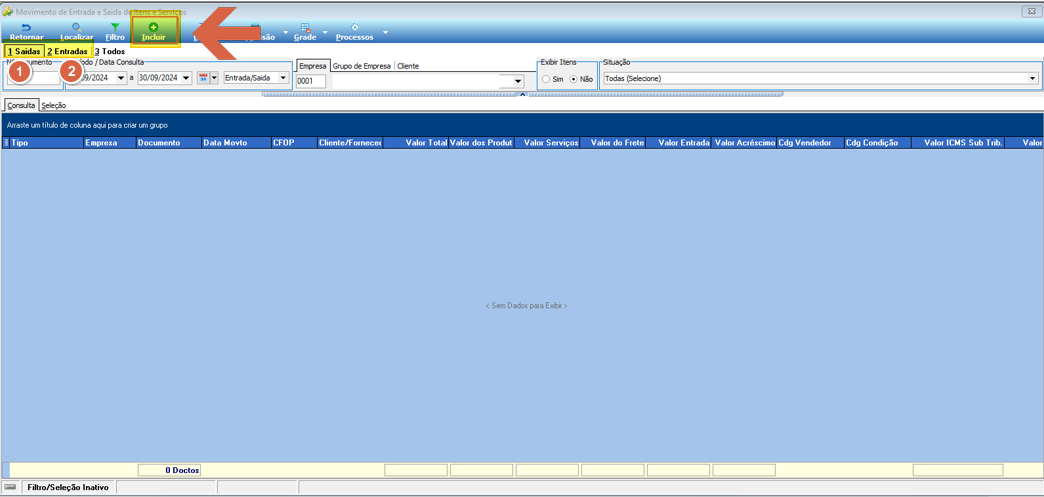Select the Não radio for Exibir Itens
This screenshot has height=497, width=1044.
[x=574, y=79]
